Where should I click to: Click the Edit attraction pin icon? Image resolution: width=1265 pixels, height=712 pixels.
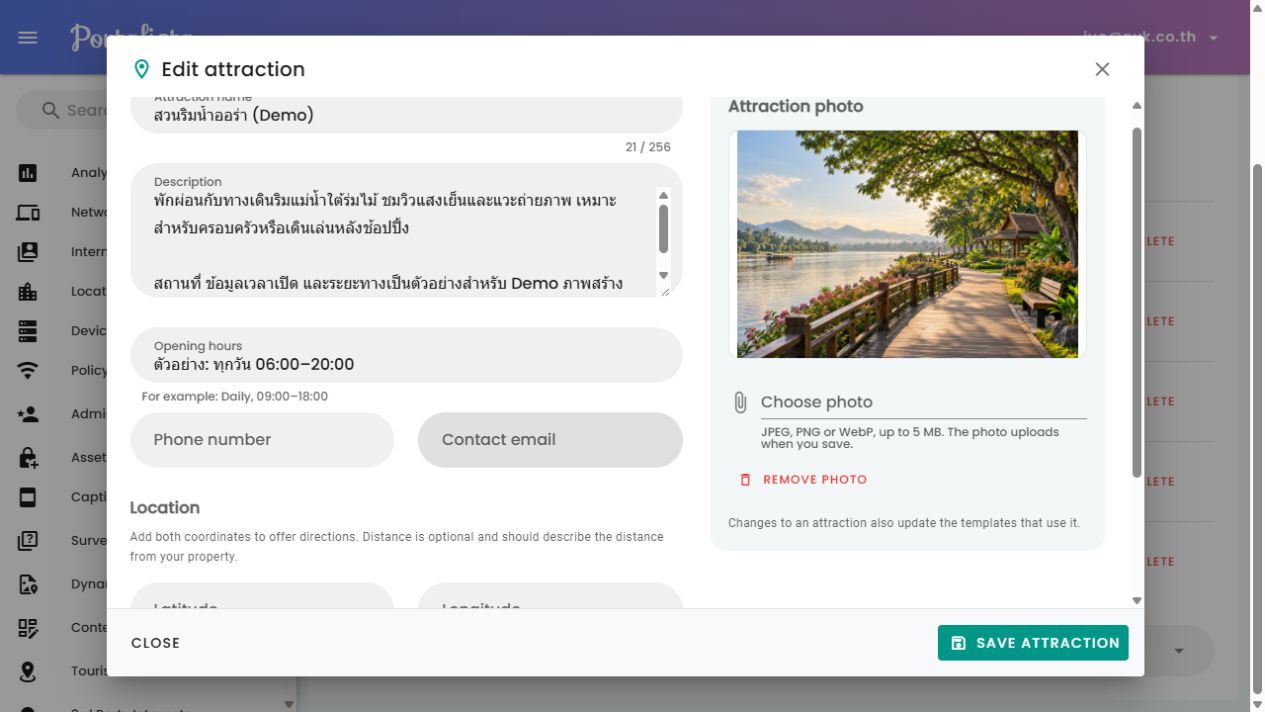tap(142, 69)
